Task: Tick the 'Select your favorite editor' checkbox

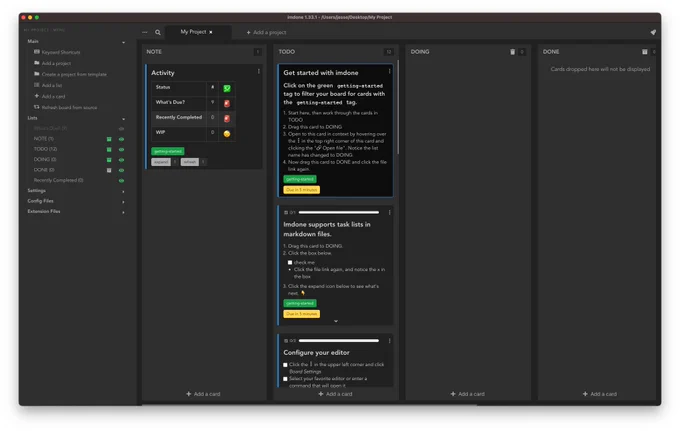Action: pos(285,379)
